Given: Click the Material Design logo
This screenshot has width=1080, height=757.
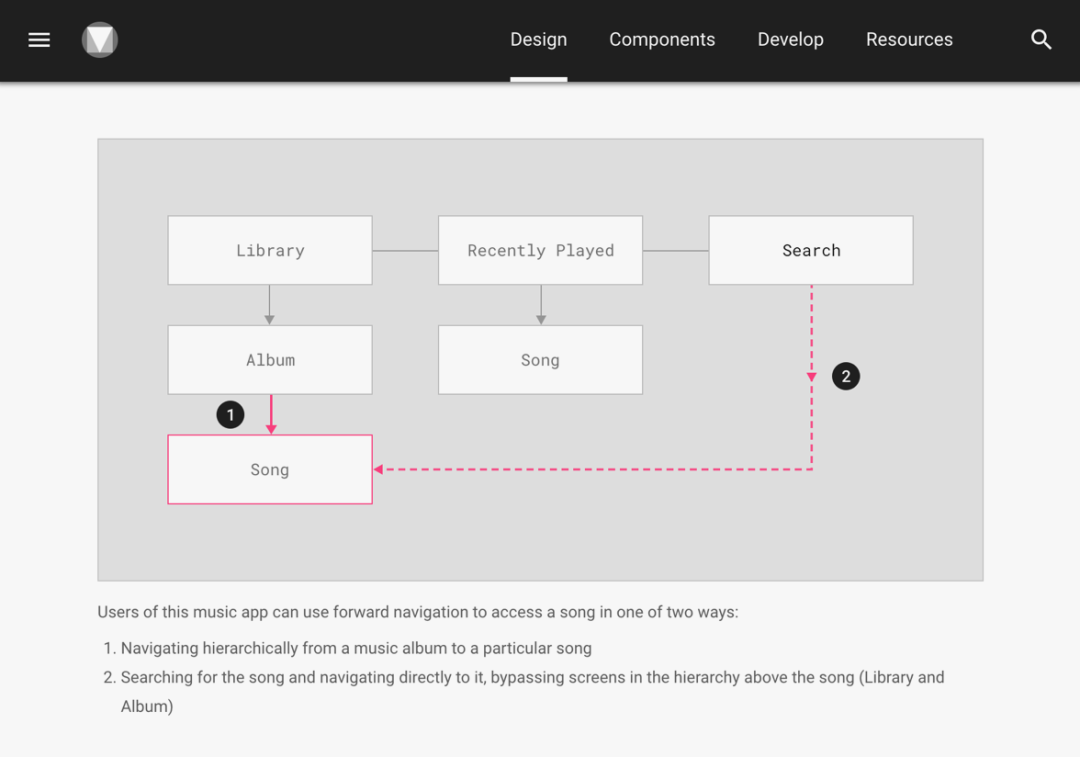Looking at the screenshot, I should coord(100,40).
